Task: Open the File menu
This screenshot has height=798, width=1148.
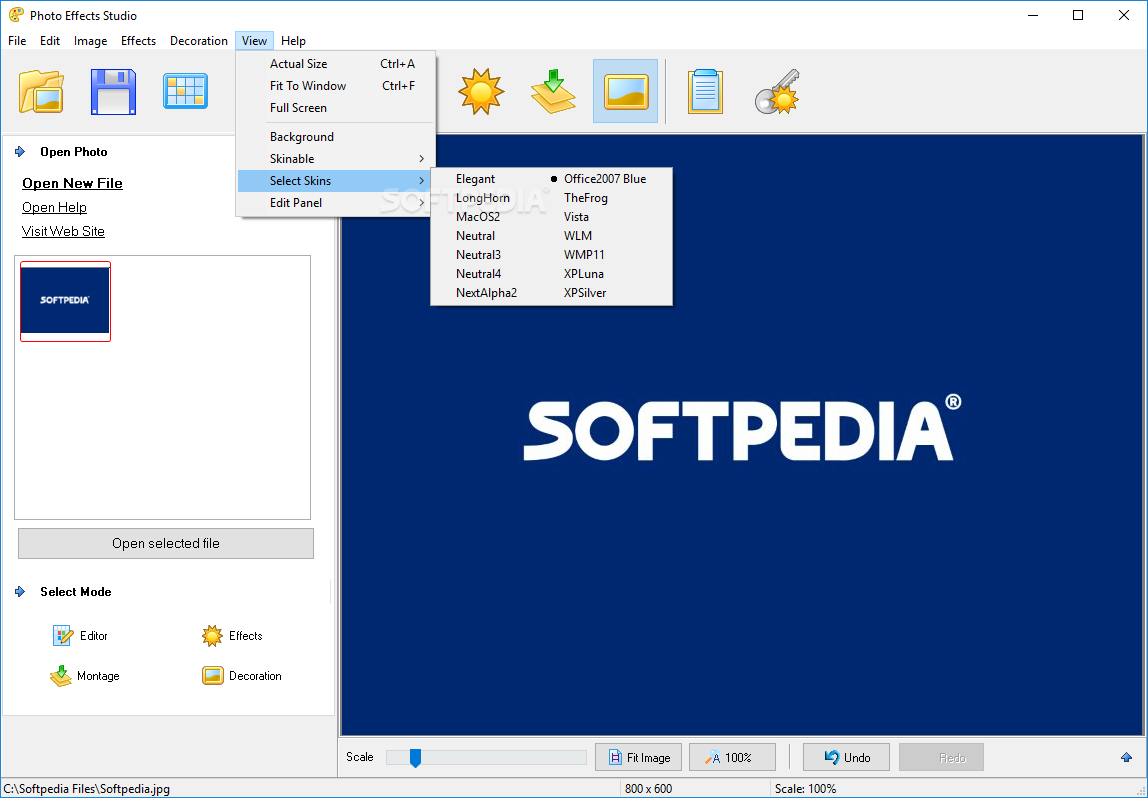Action: (x=17, y=41)
